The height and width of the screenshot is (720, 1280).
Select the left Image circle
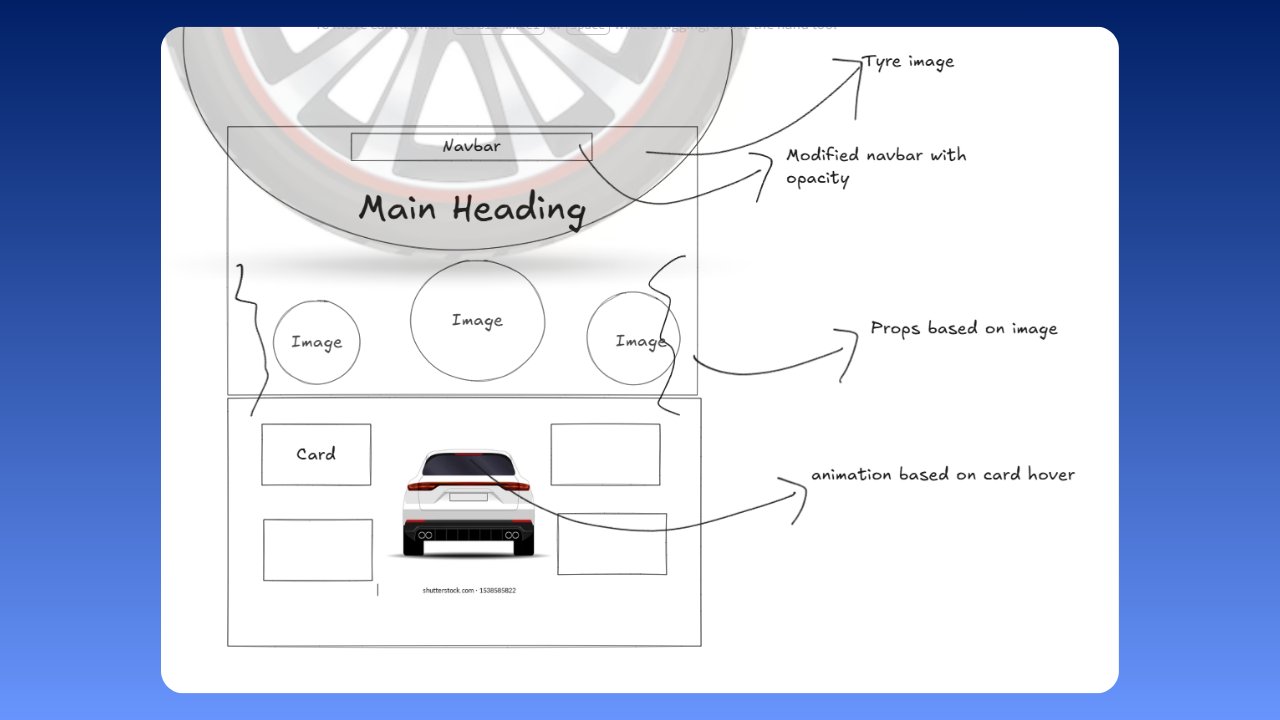click(316, 342)
